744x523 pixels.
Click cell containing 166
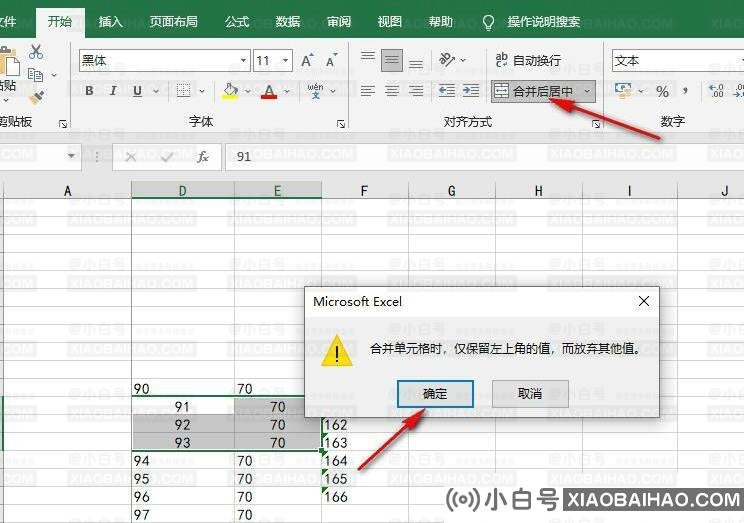click(364, 496)
